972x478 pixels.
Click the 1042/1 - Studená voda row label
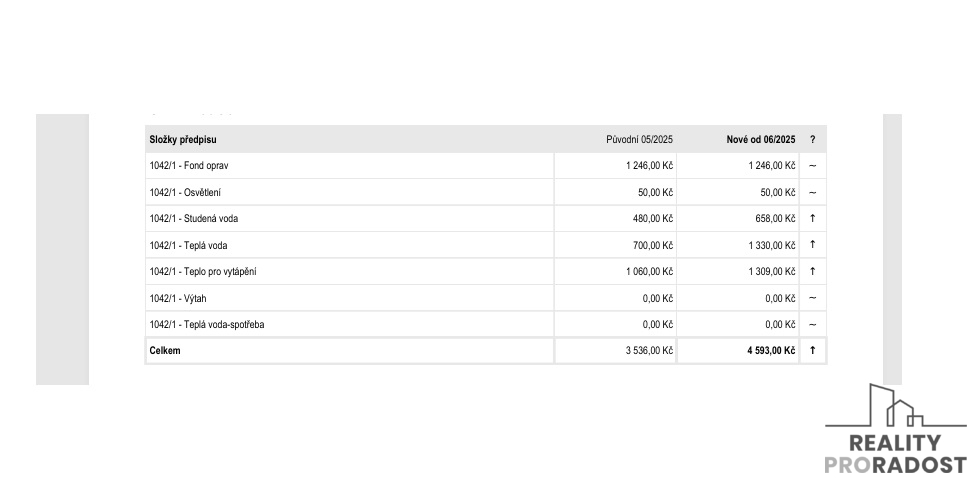(x=194, y=218)
